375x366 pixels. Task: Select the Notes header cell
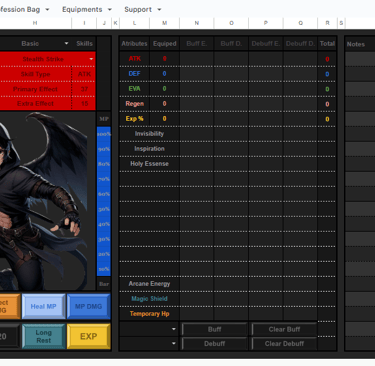[x=360, y=44]
